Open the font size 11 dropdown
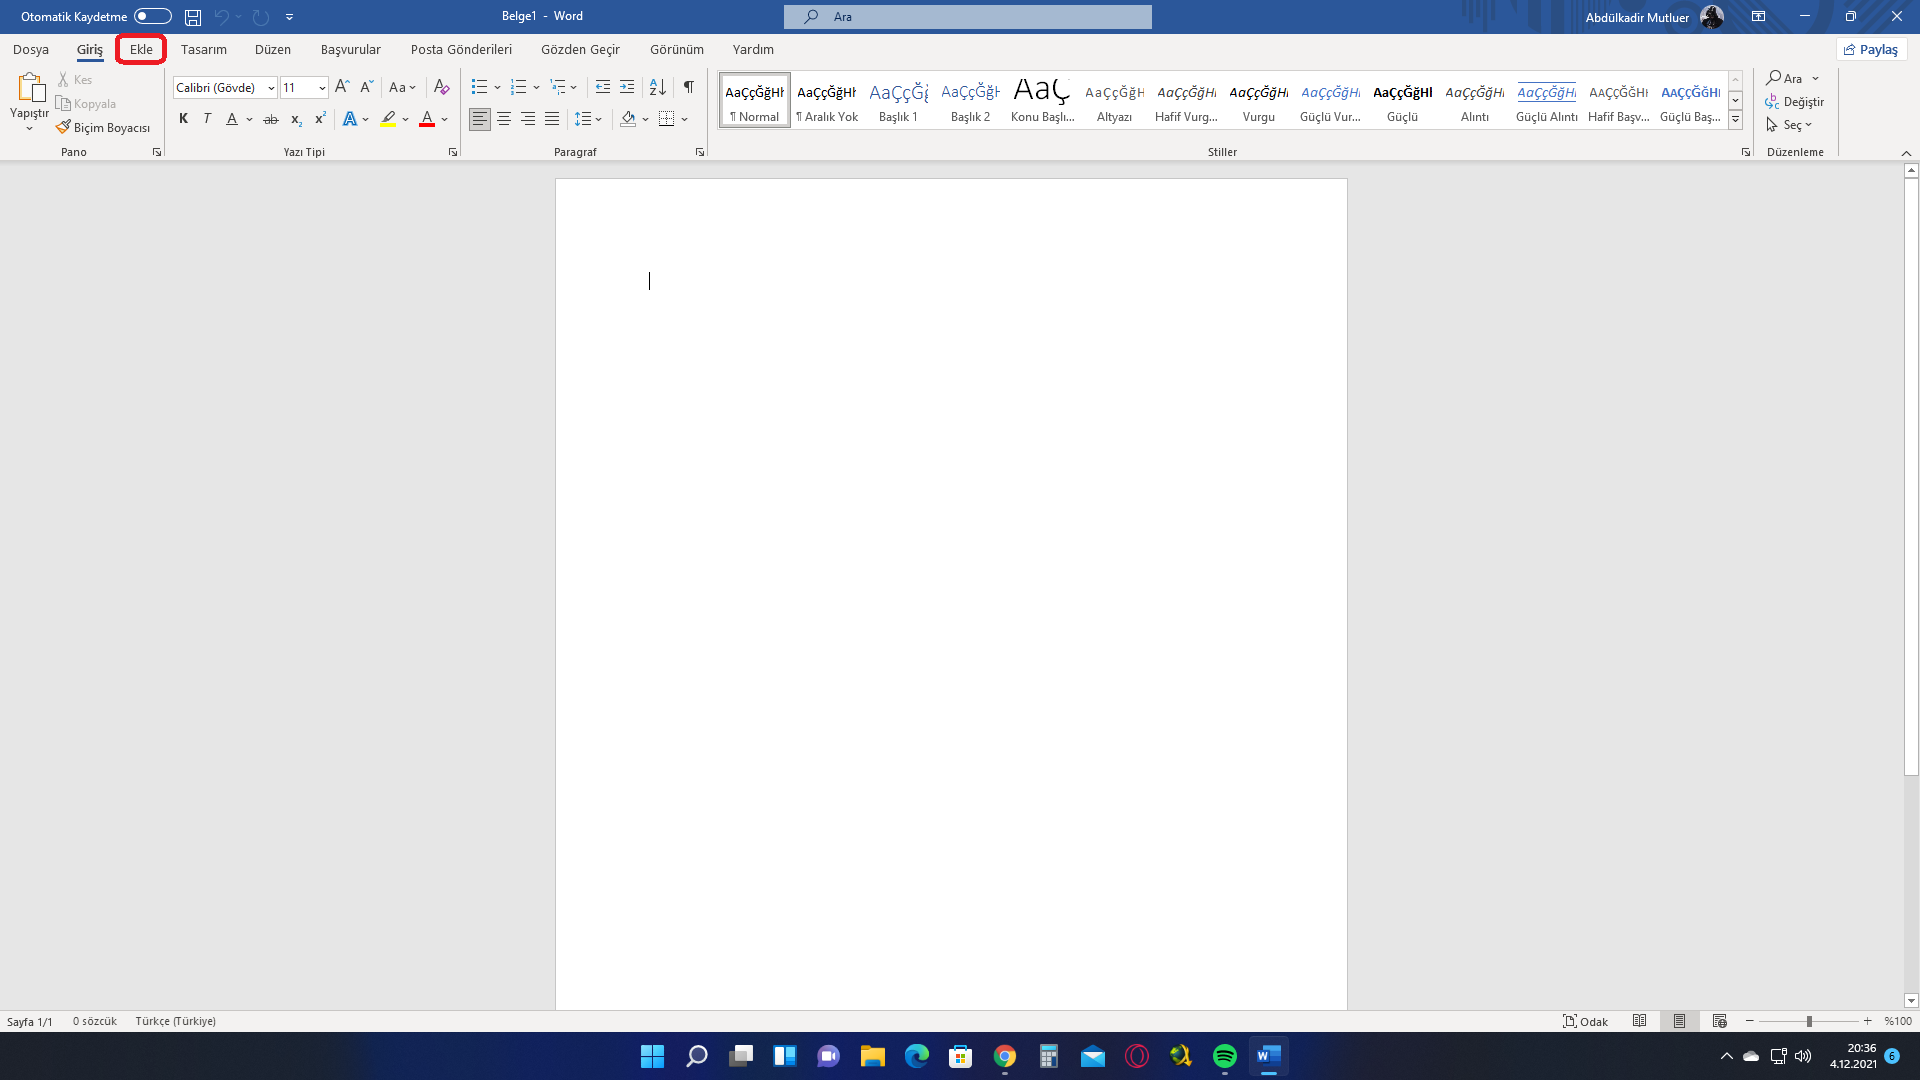The height and width of the screenshot is (1080, 1920). coord(322,88)
